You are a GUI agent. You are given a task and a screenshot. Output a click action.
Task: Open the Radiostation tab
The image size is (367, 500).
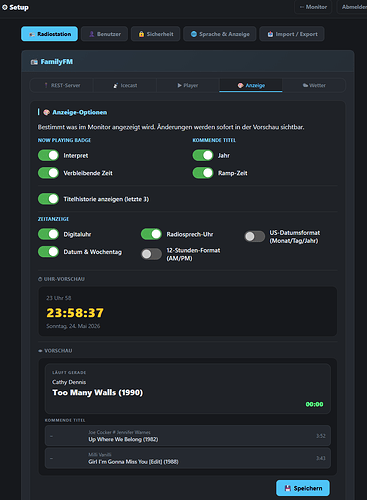point(49,34)
